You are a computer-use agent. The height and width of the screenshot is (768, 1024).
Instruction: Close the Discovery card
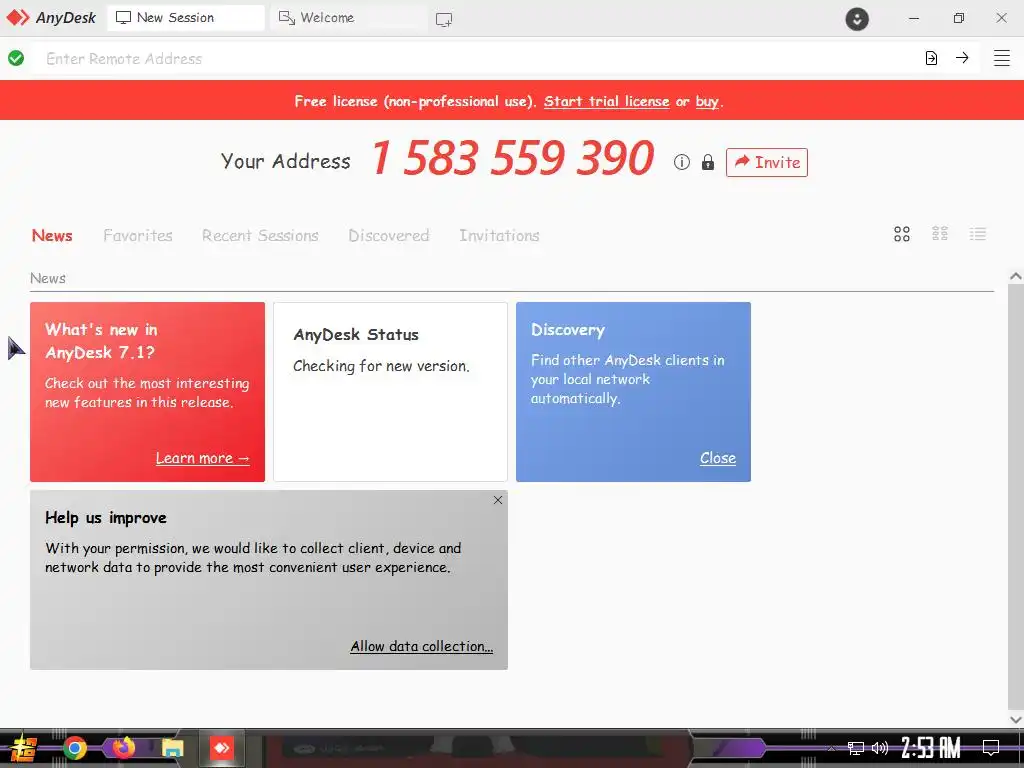718,458
